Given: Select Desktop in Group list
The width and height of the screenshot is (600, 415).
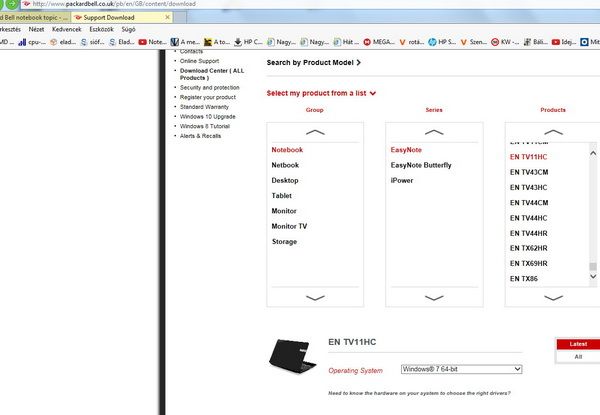Looking at the screenshot, I should click(x=285, y=181).
